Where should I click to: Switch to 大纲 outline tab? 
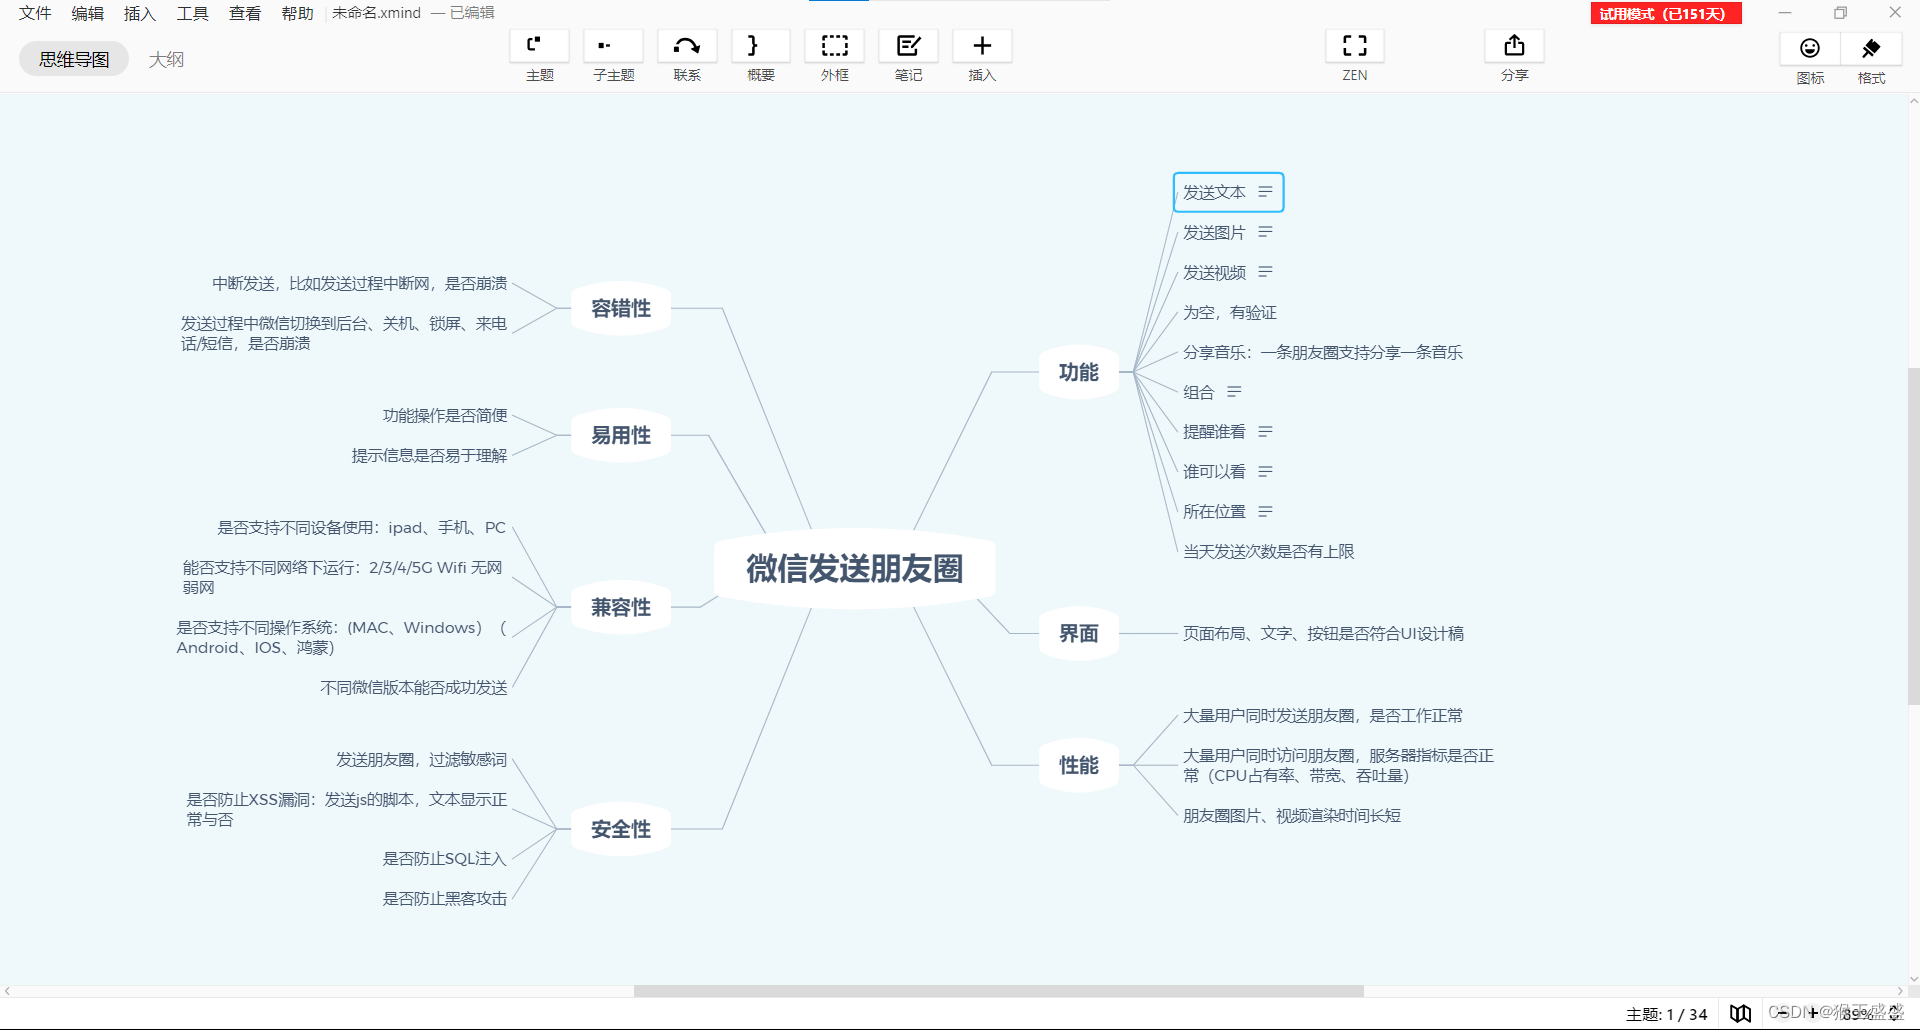click(166, 59)
